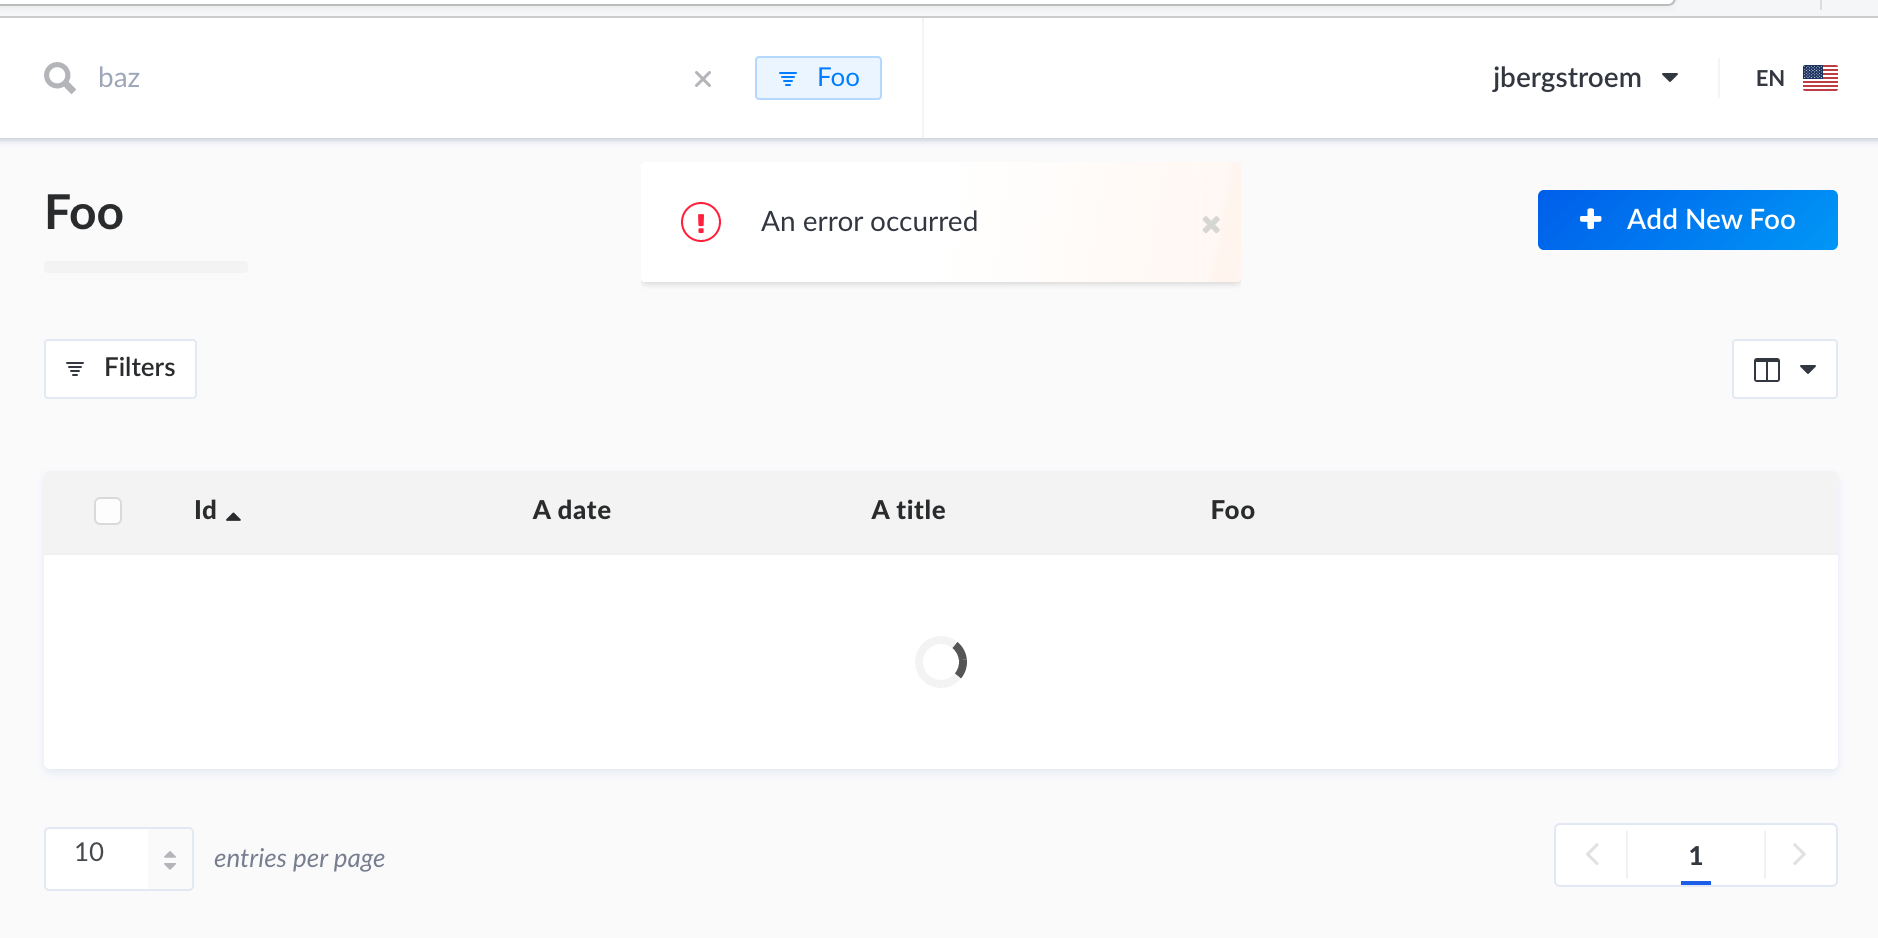
Task: Expand the column chooser dropdown arrow
Action: (1807, 369)
